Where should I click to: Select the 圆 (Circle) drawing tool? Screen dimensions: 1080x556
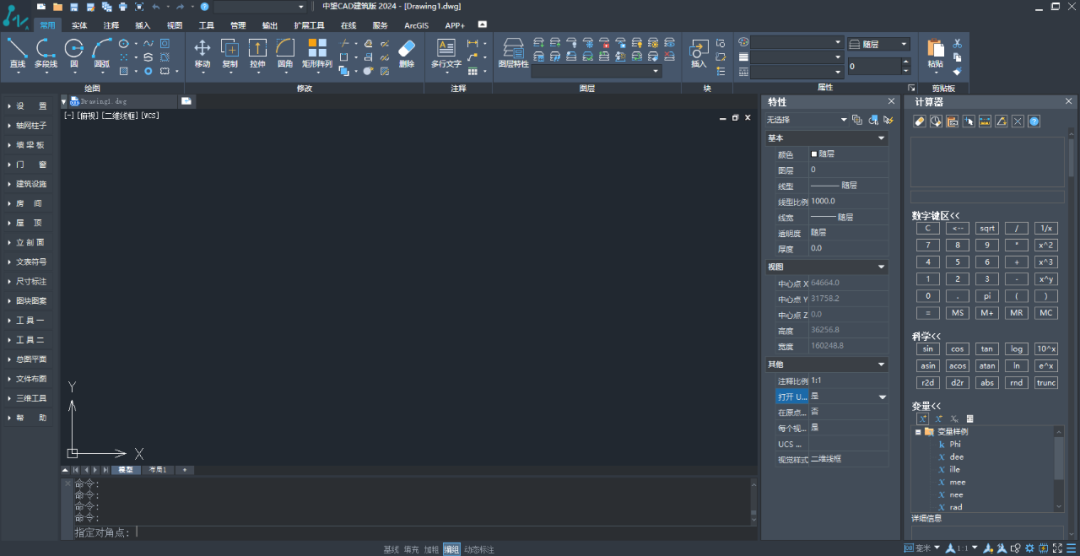pyautogui.click(x=74, y=51)
